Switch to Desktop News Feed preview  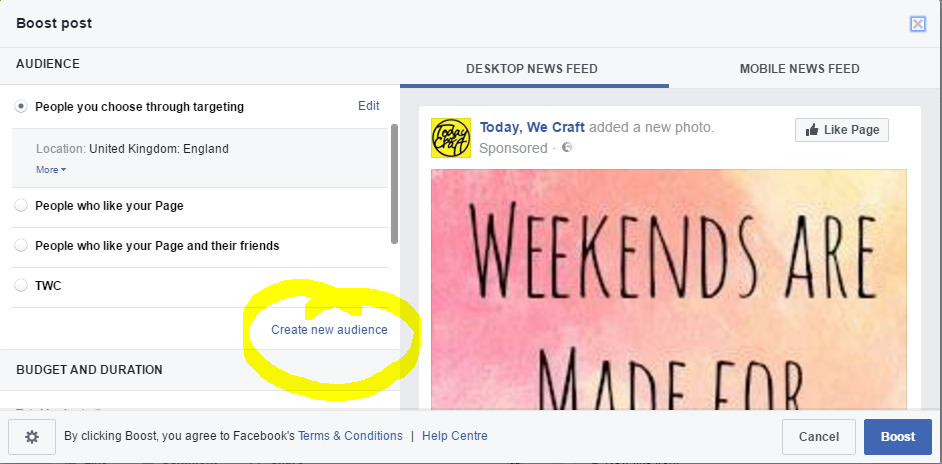coord(532,69)
